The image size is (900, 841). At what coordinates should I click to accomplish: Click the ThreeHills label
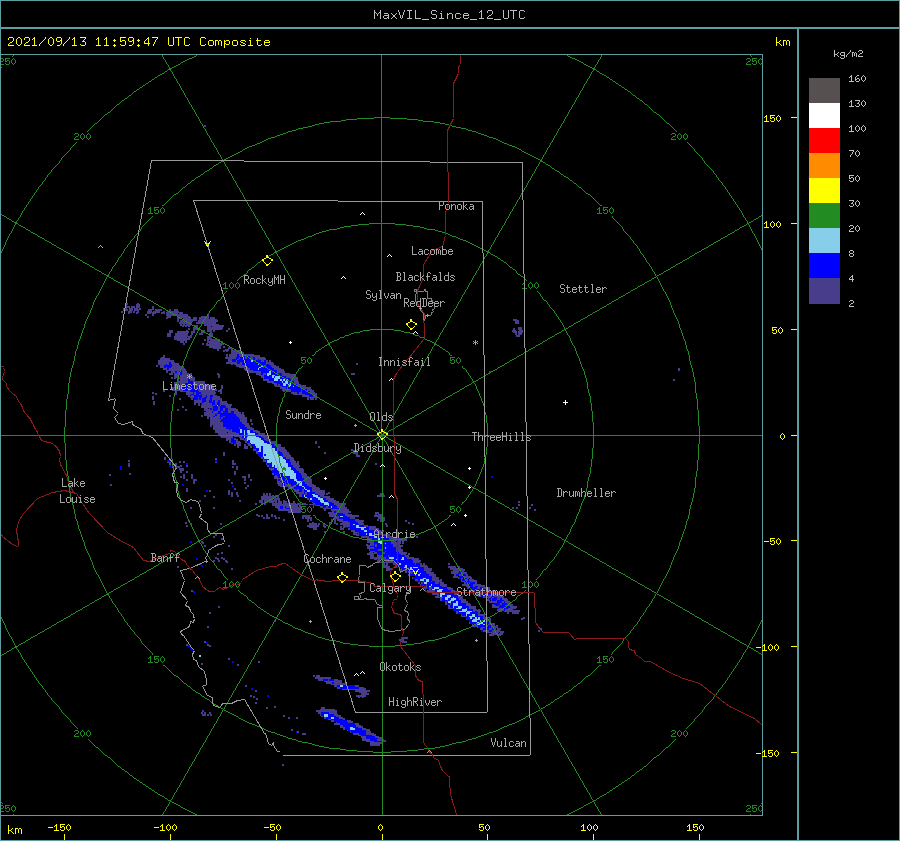(x=501, y=437)
